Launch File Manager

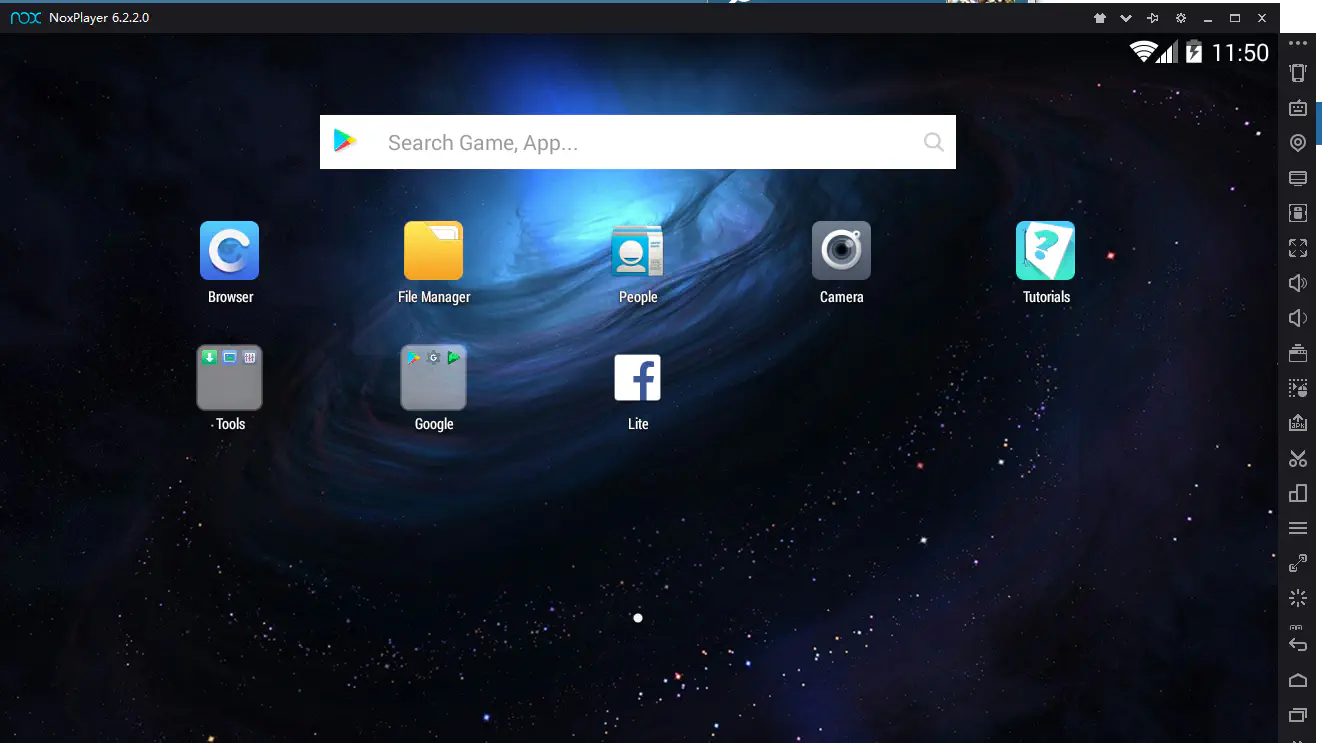433,251
